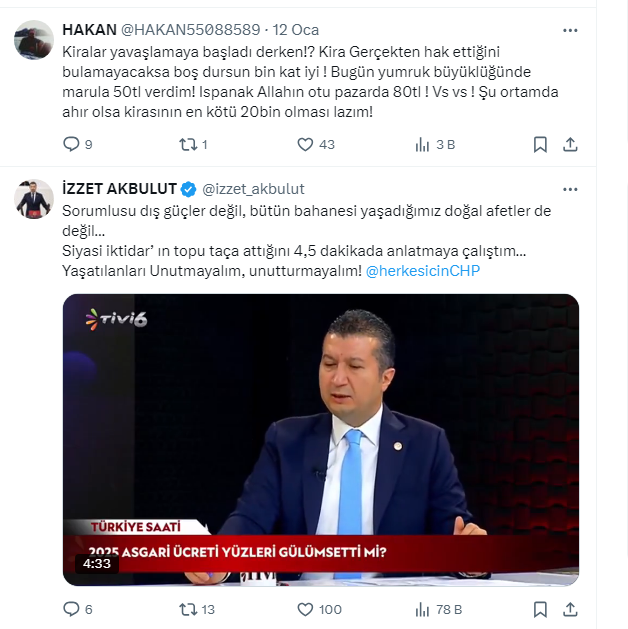Open the @izzet_akbulut handle link
The height and width of the screenshot is (629, 628).
tap(253, 189)
